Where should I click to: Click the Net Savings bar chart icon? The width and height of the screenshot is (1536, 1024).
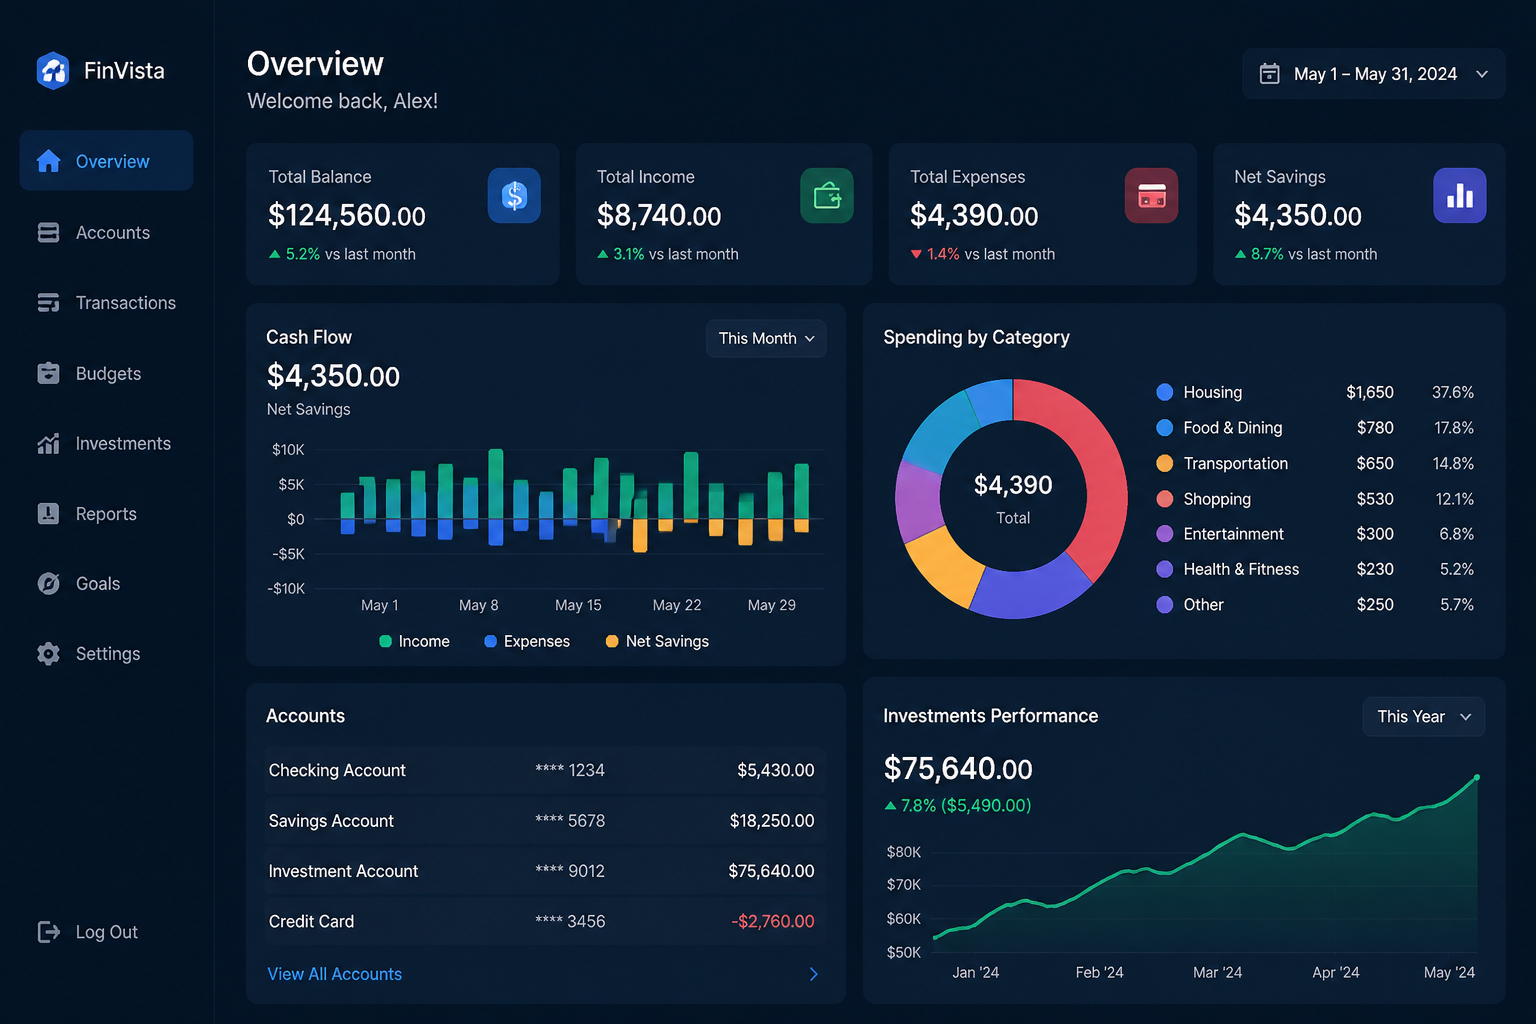[x=1460, y=195]
